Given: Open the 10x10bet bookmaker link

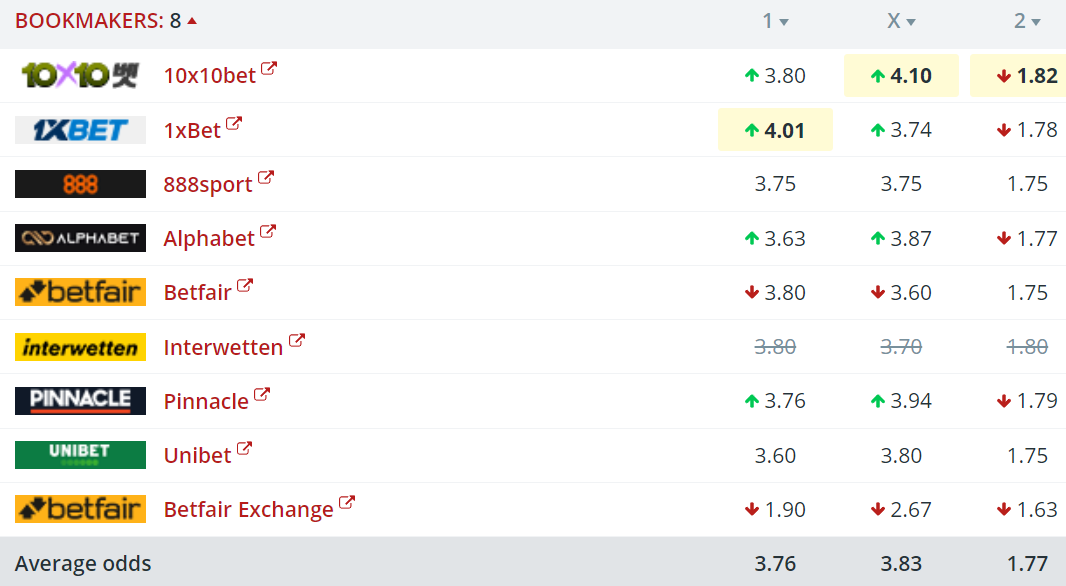Looking at the screenshot, I should pyautogui.click(x=209, y=76).
